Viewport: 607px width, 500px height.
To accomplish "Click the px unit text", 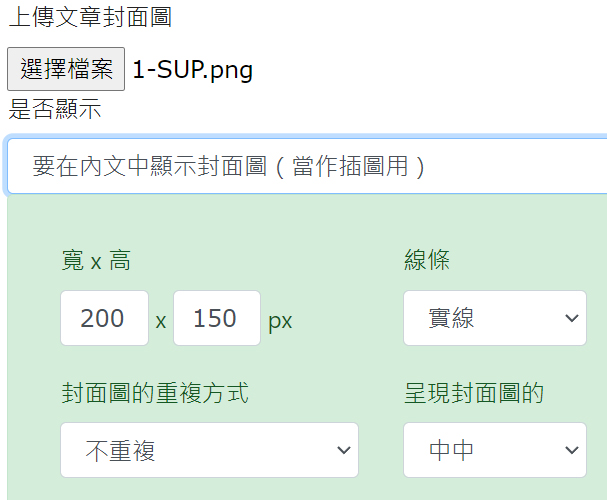I will tap(280, 321).
